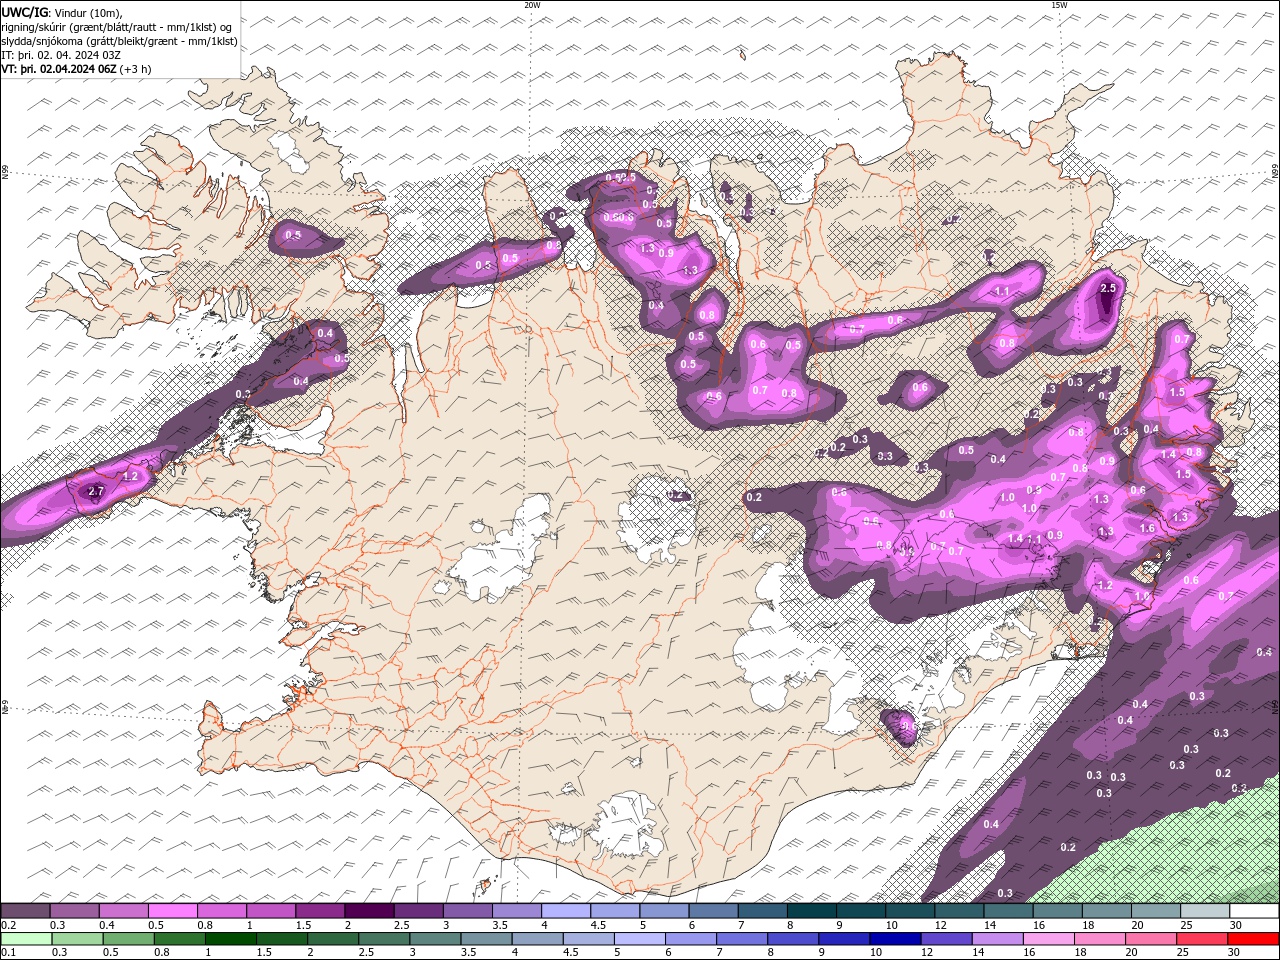Viewport: 1280px width, 960px height.
Task: Select the light pink swatch labelled 16 in rain legend
Action: coord(1049,939)
